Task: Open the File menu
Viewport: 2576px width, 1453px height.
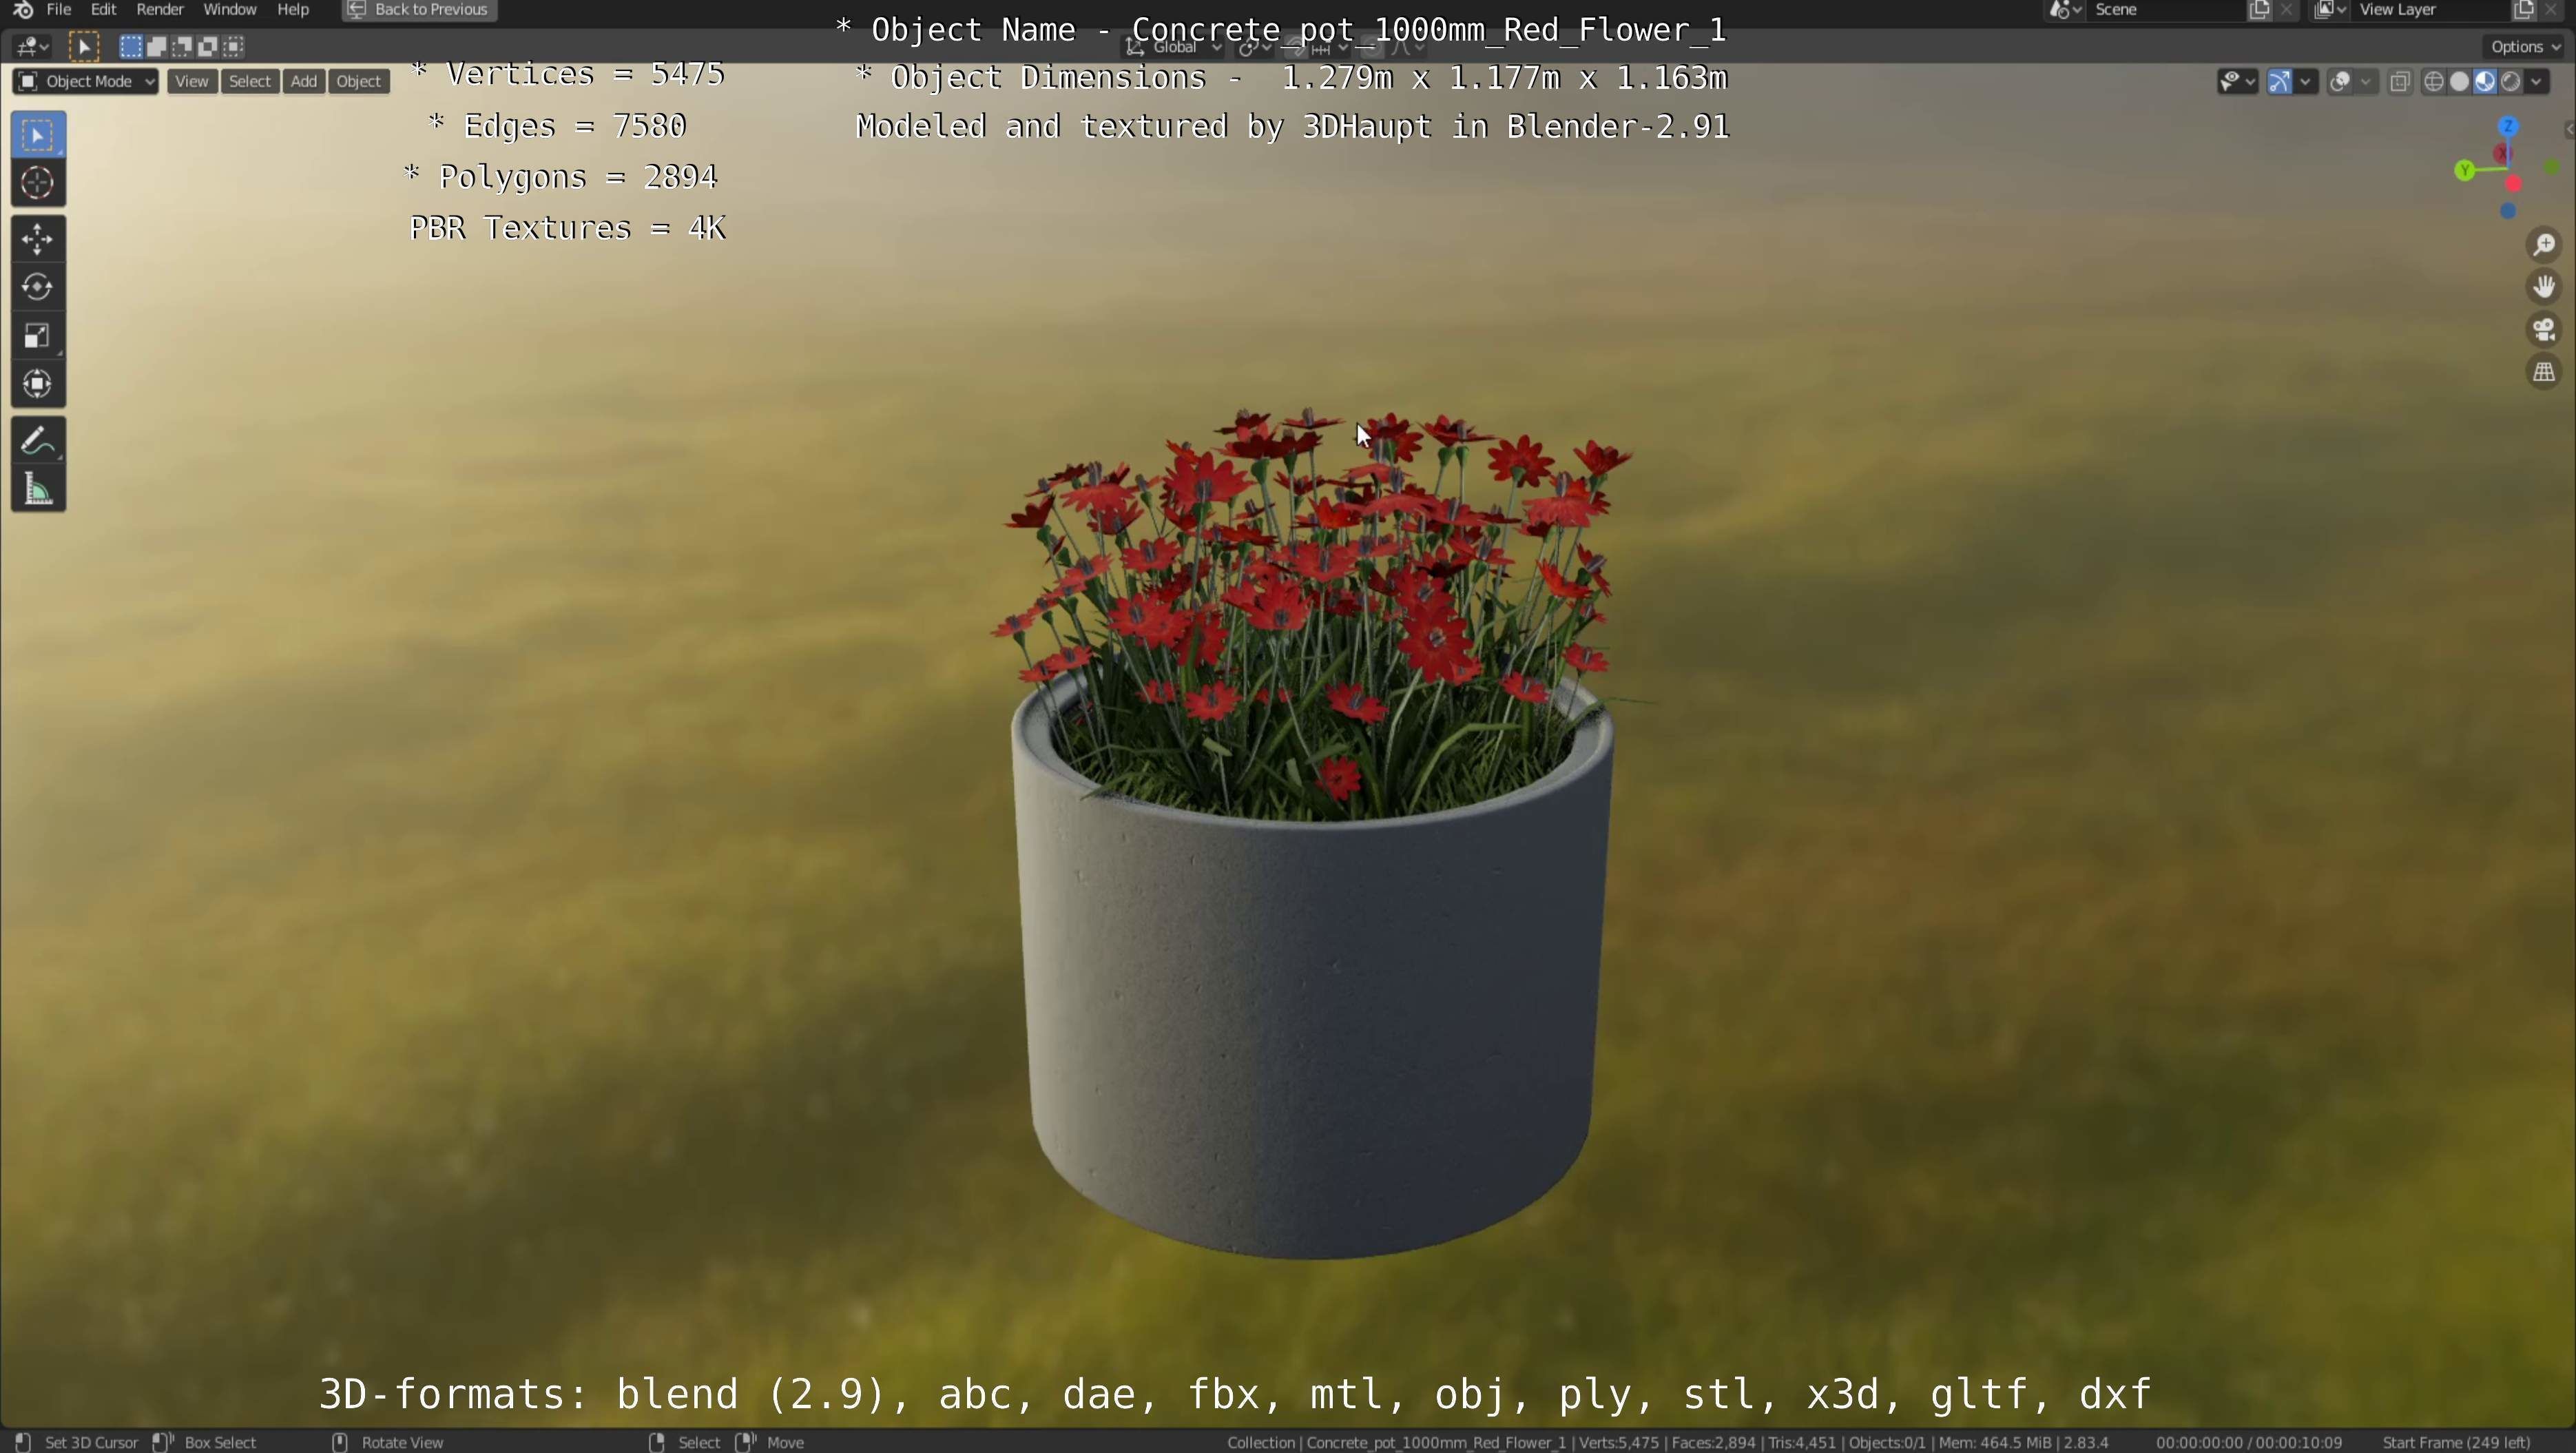Action: pyautogui.click(x=59, y=10)
